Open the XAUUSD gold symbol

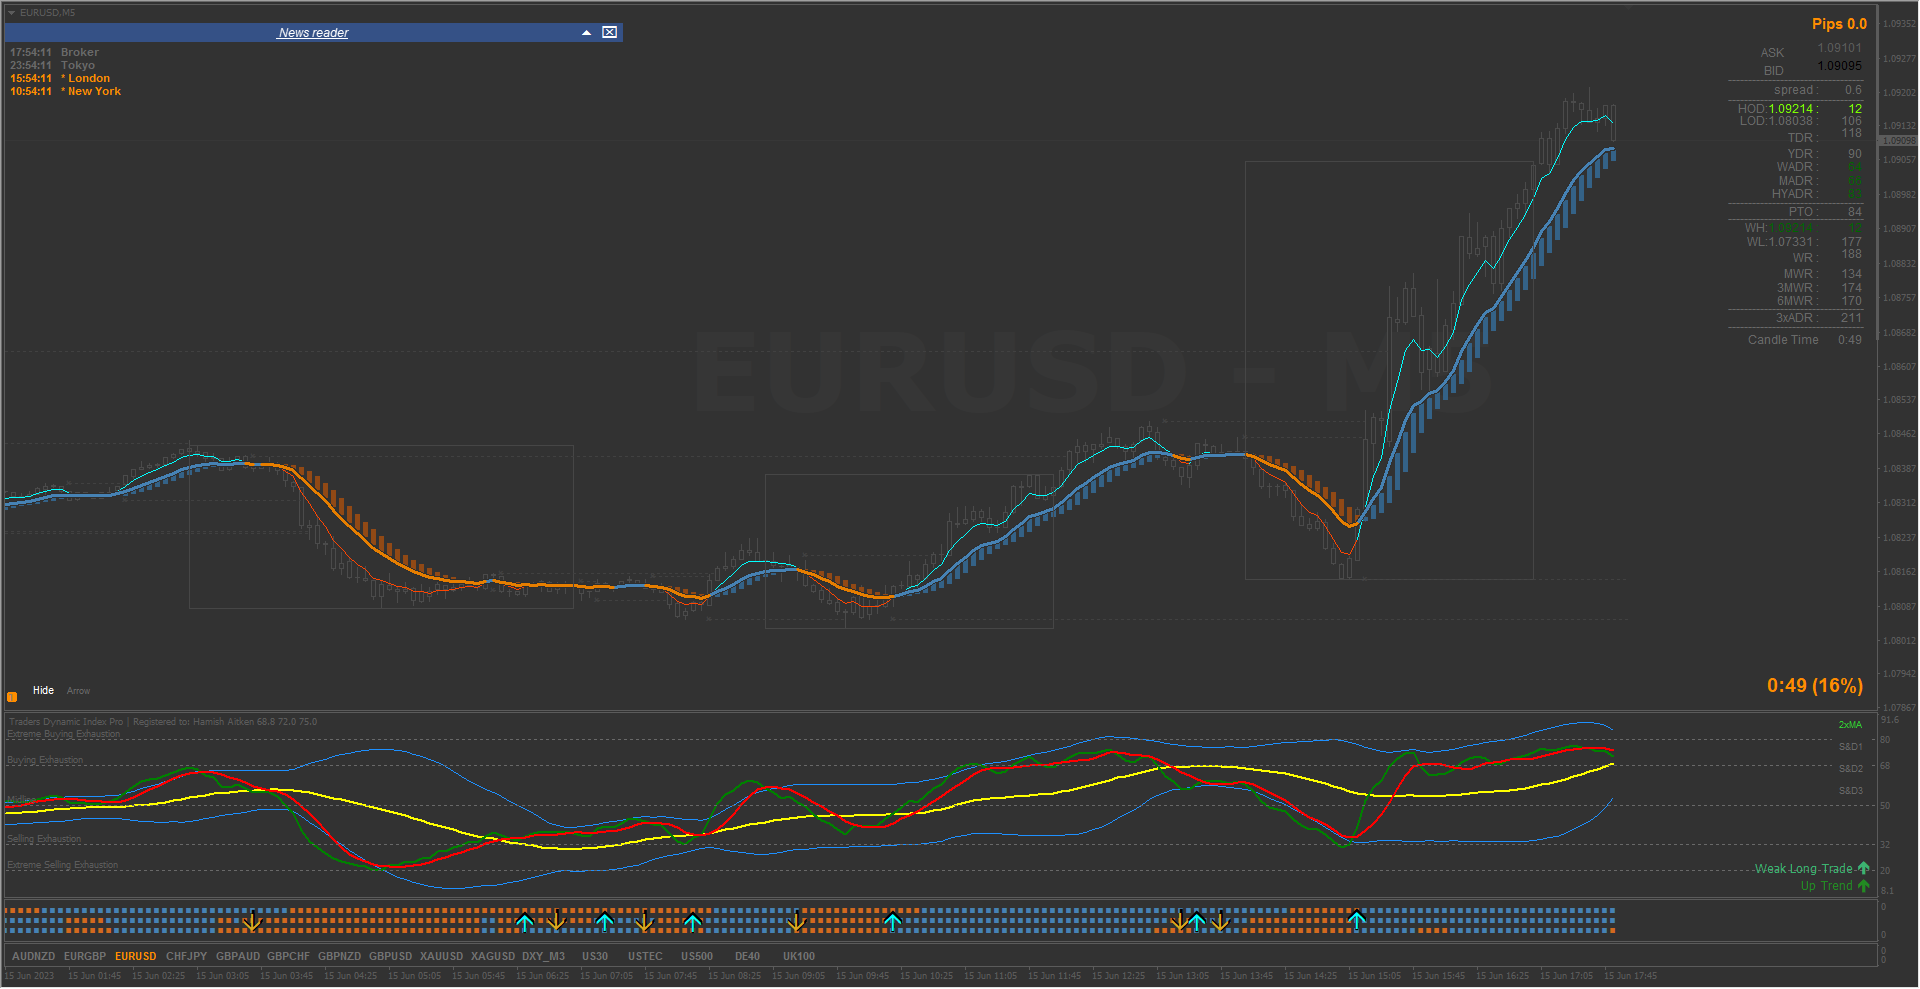click(x=442, y=957)
